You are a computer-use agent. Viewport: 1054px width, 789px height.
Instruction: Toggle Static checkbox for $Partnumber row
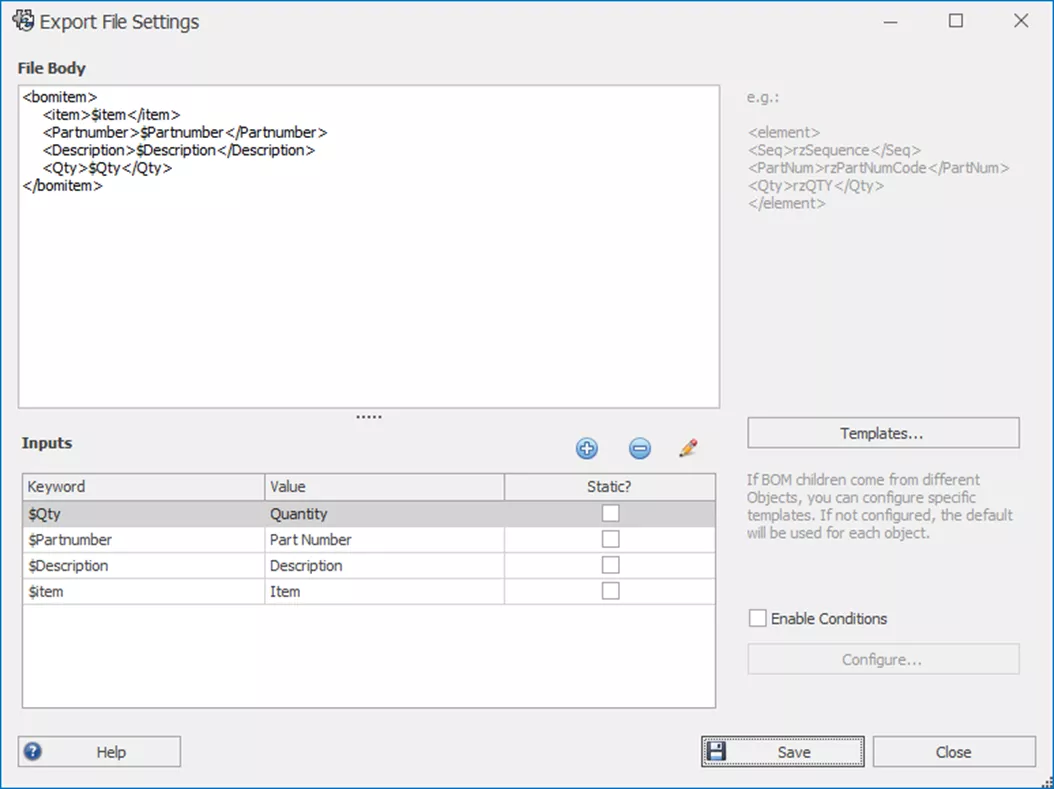point(610,540)
